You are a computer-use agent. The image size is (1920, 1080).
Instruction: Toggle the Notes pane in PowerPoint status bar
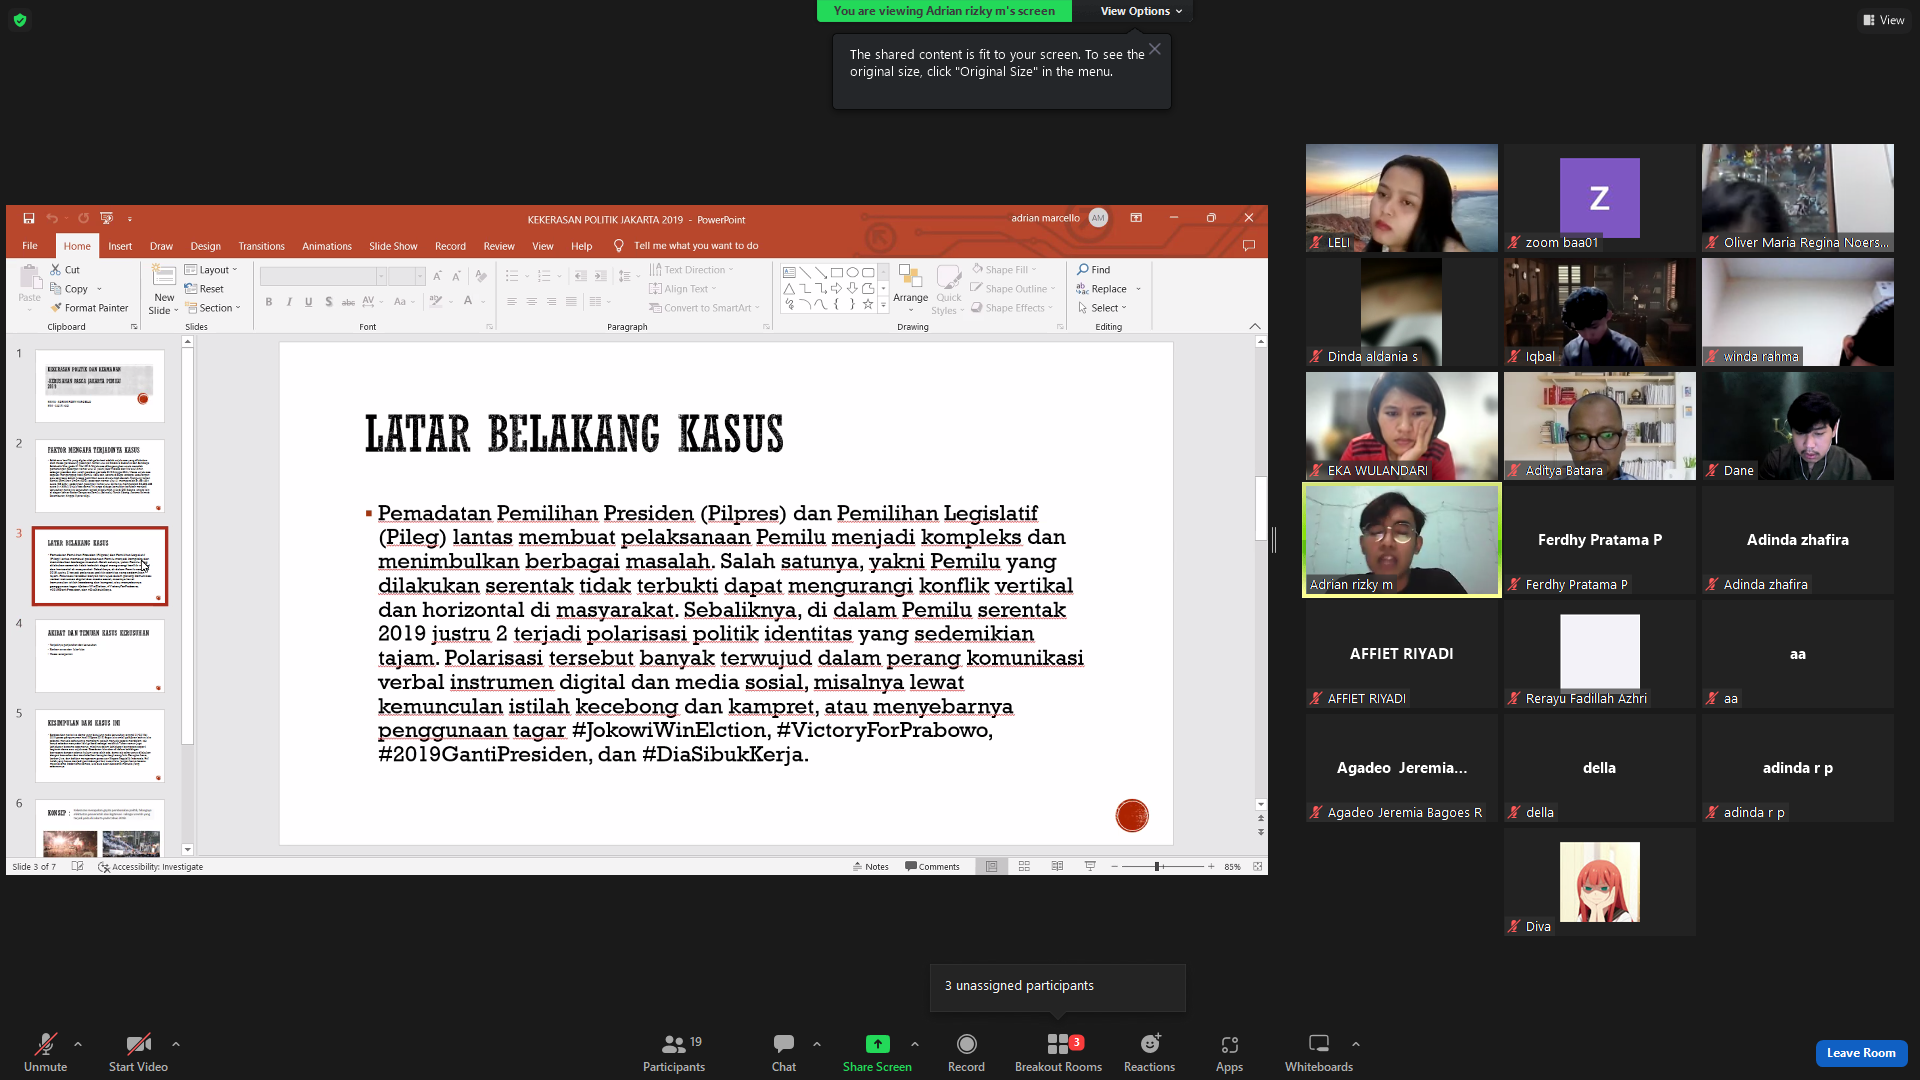click(870, 867)
